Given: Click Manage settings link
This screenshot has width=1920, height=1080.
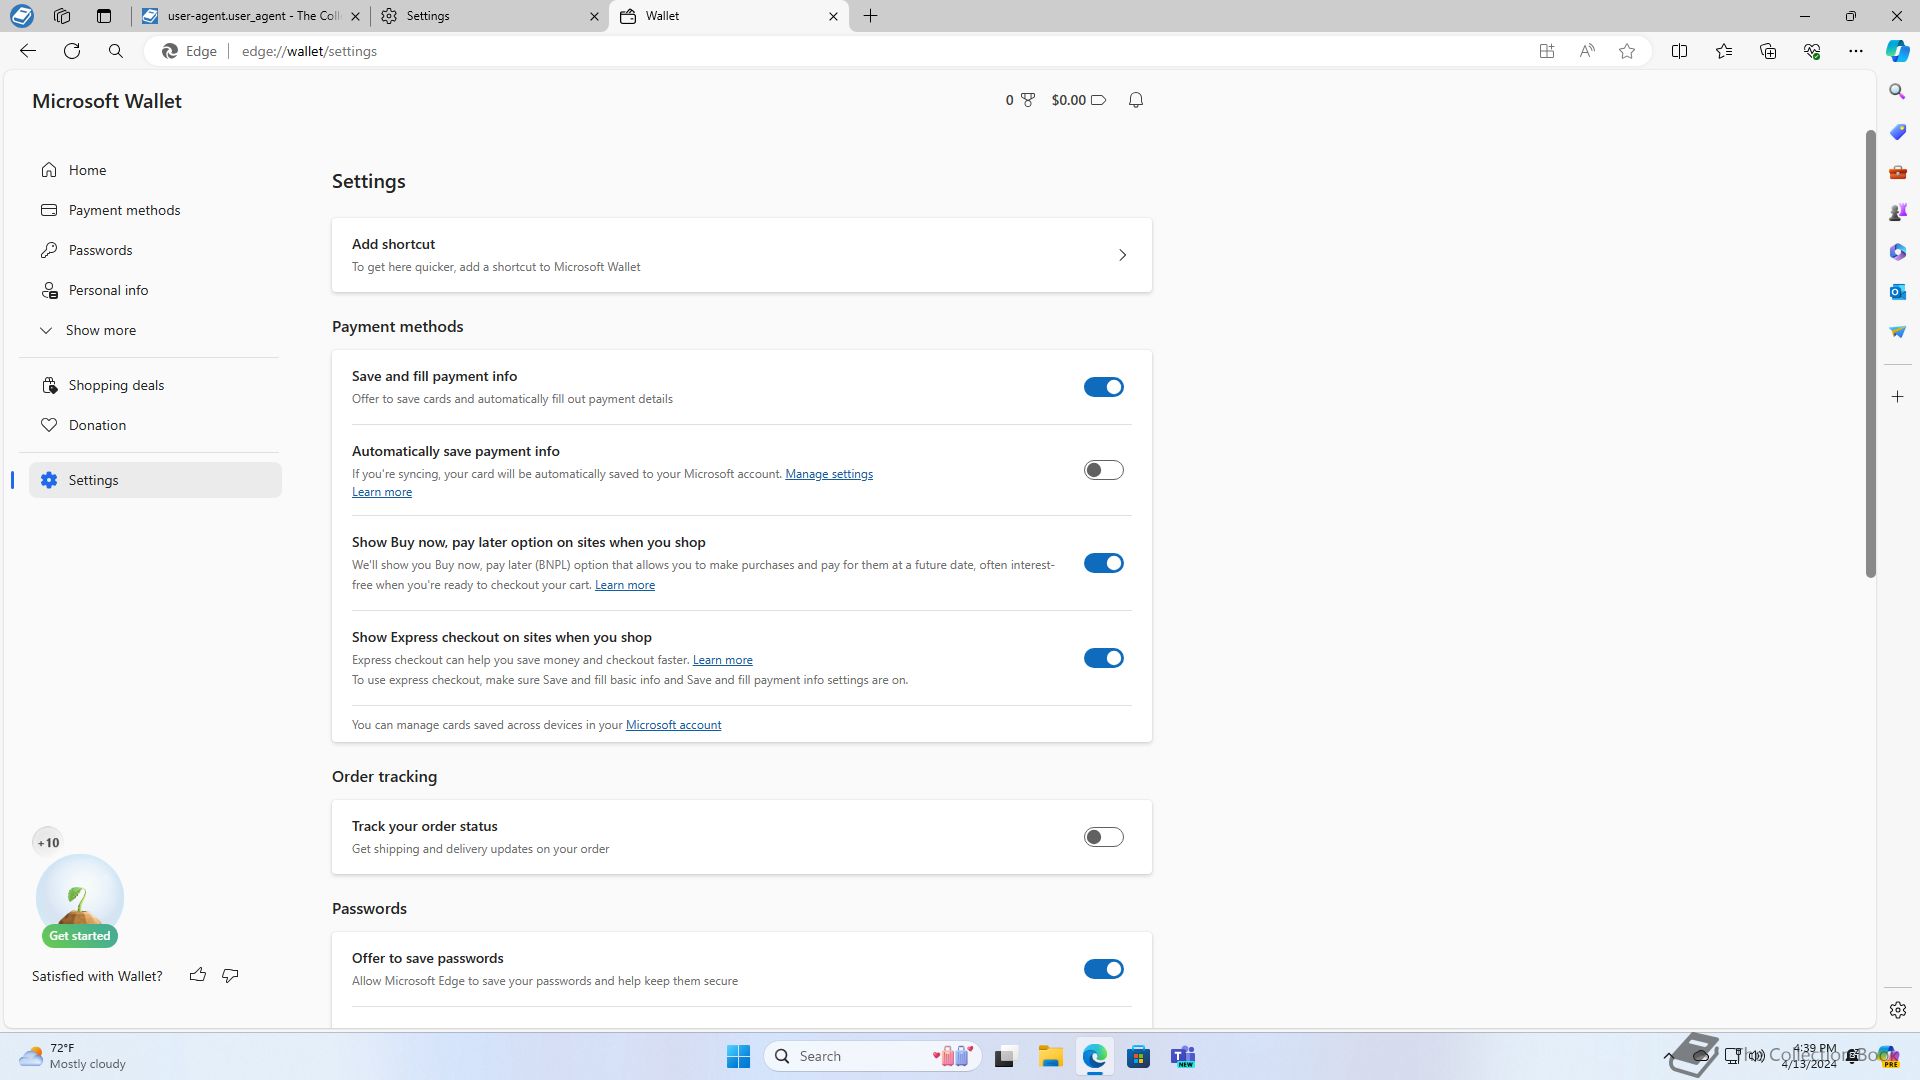Looking at the screenshot, I should tap(829, 474).
